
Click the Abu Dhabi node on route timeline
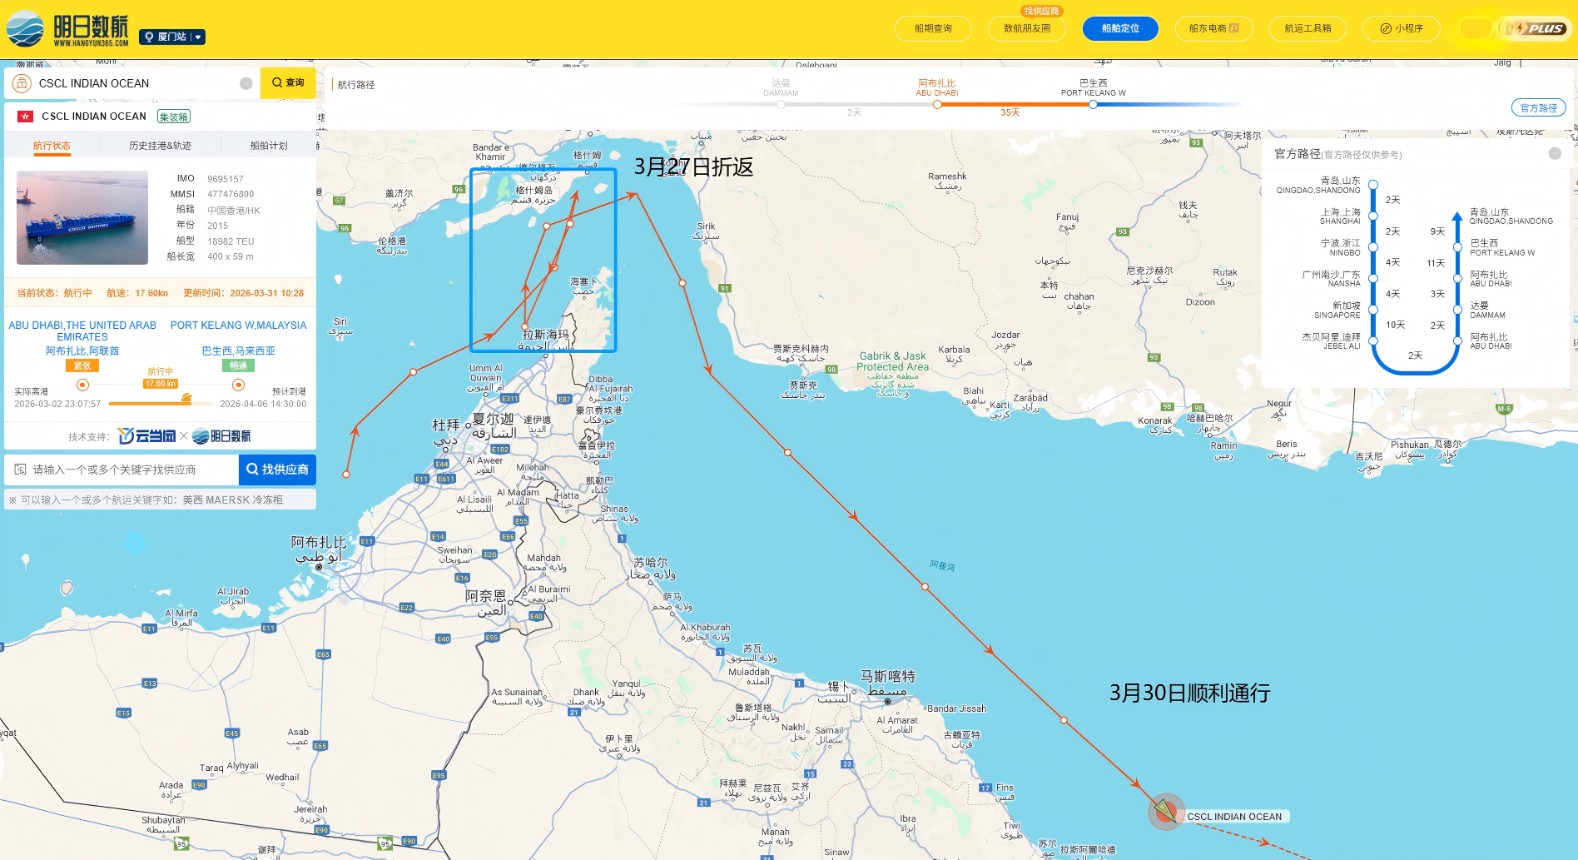[937, 104]
